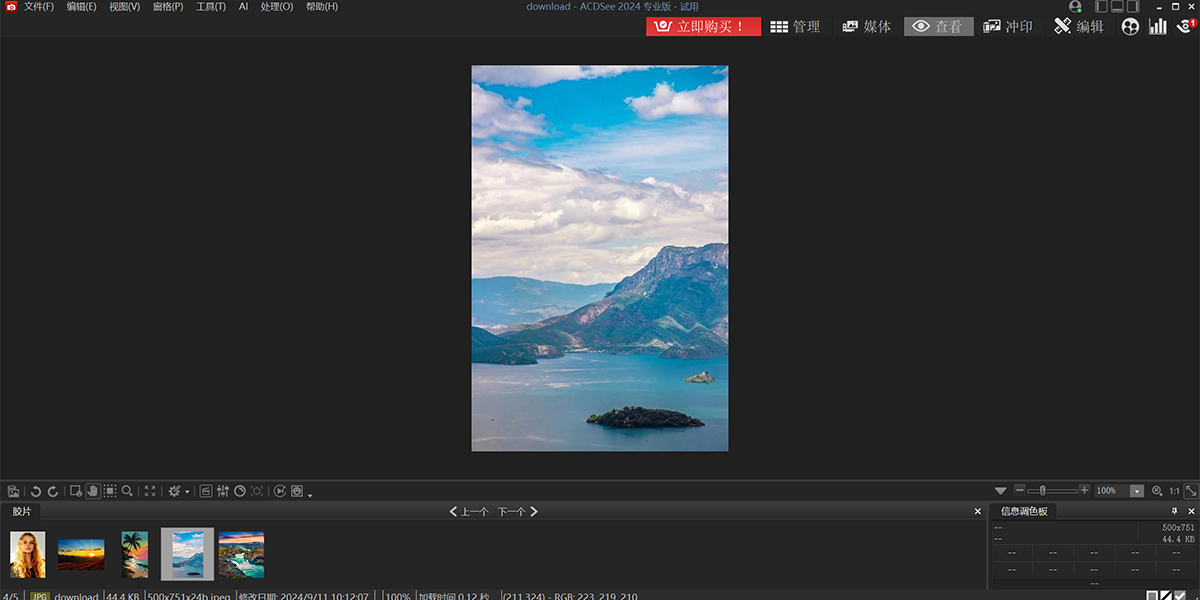The height and width of the screenshot is (600, 1200).
Task: Go to 下一个 next image
Action: (x=518, y=511)
